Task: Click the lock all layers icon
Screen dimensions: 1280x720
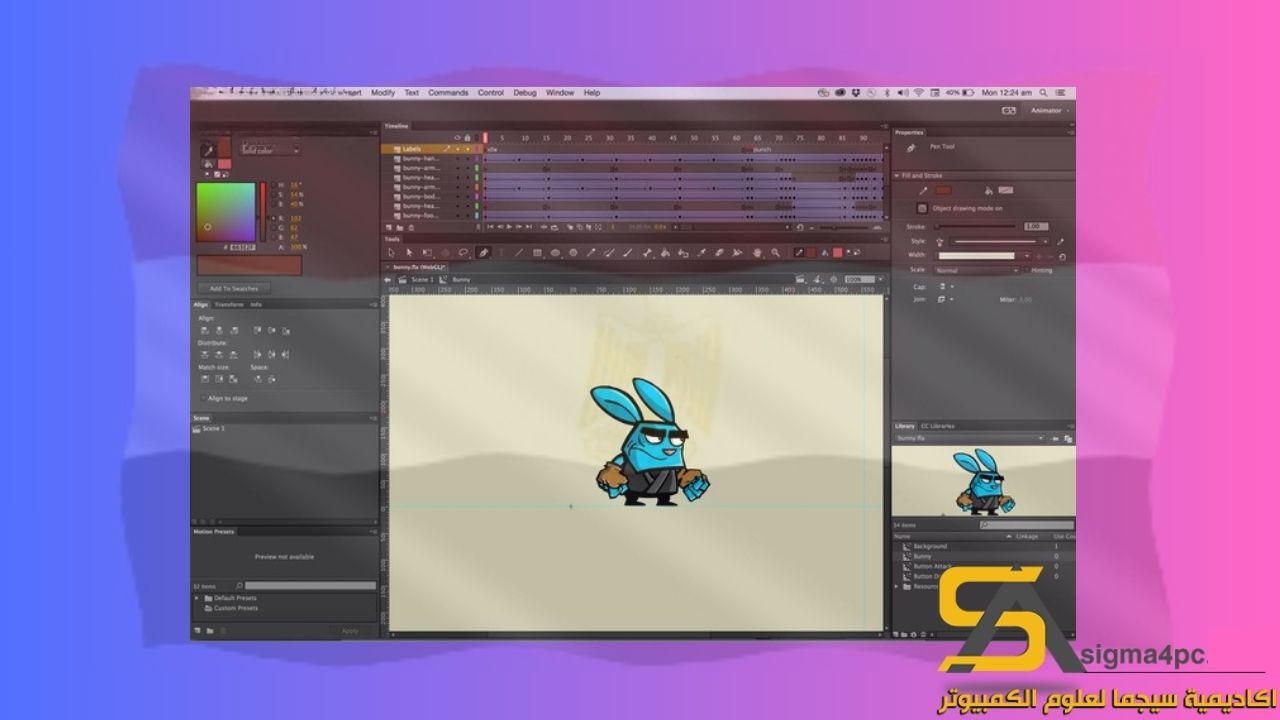Action: (x=467, y=138)
